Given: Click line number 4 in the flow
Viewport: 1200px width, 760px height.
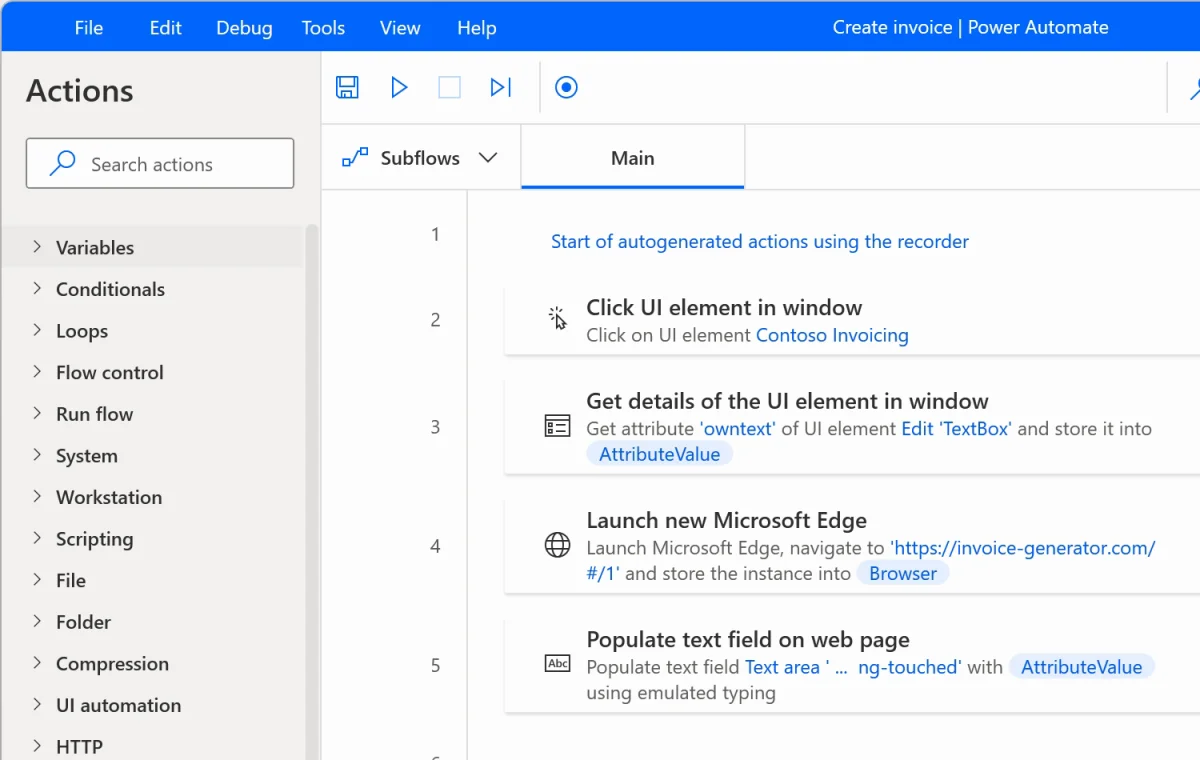Looking at the screenshot, I should (x=435, y=546).
